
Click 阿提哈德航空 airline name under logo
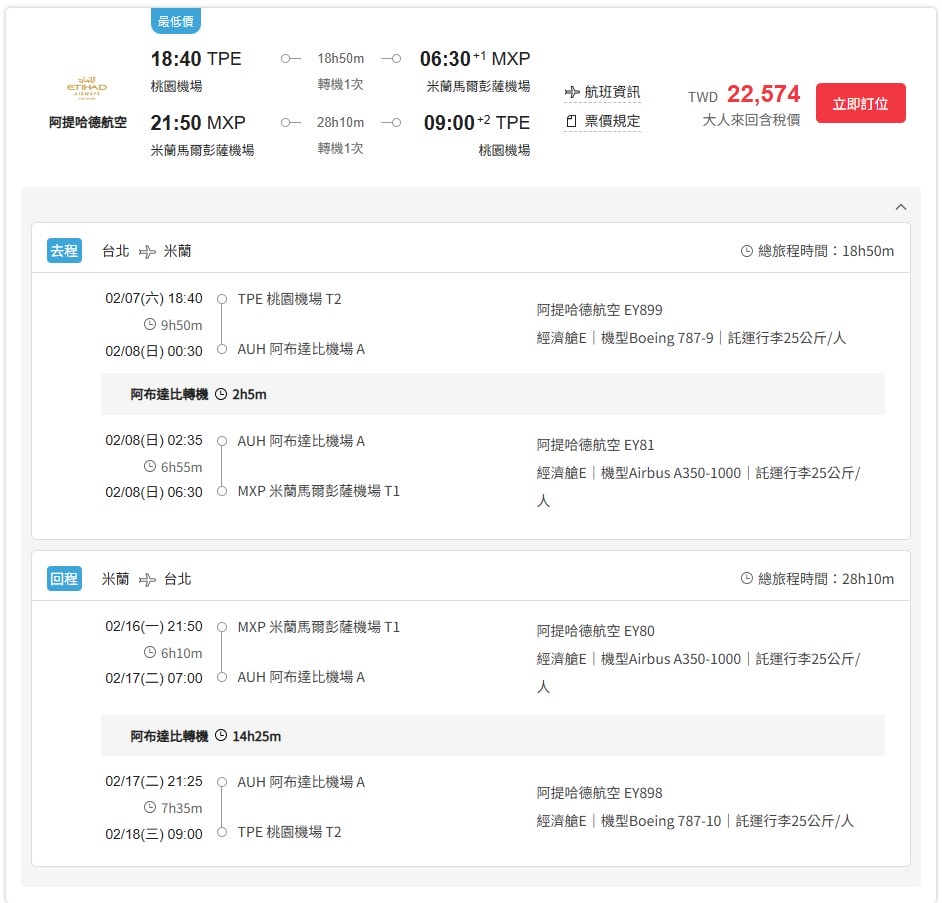[88, 123]
